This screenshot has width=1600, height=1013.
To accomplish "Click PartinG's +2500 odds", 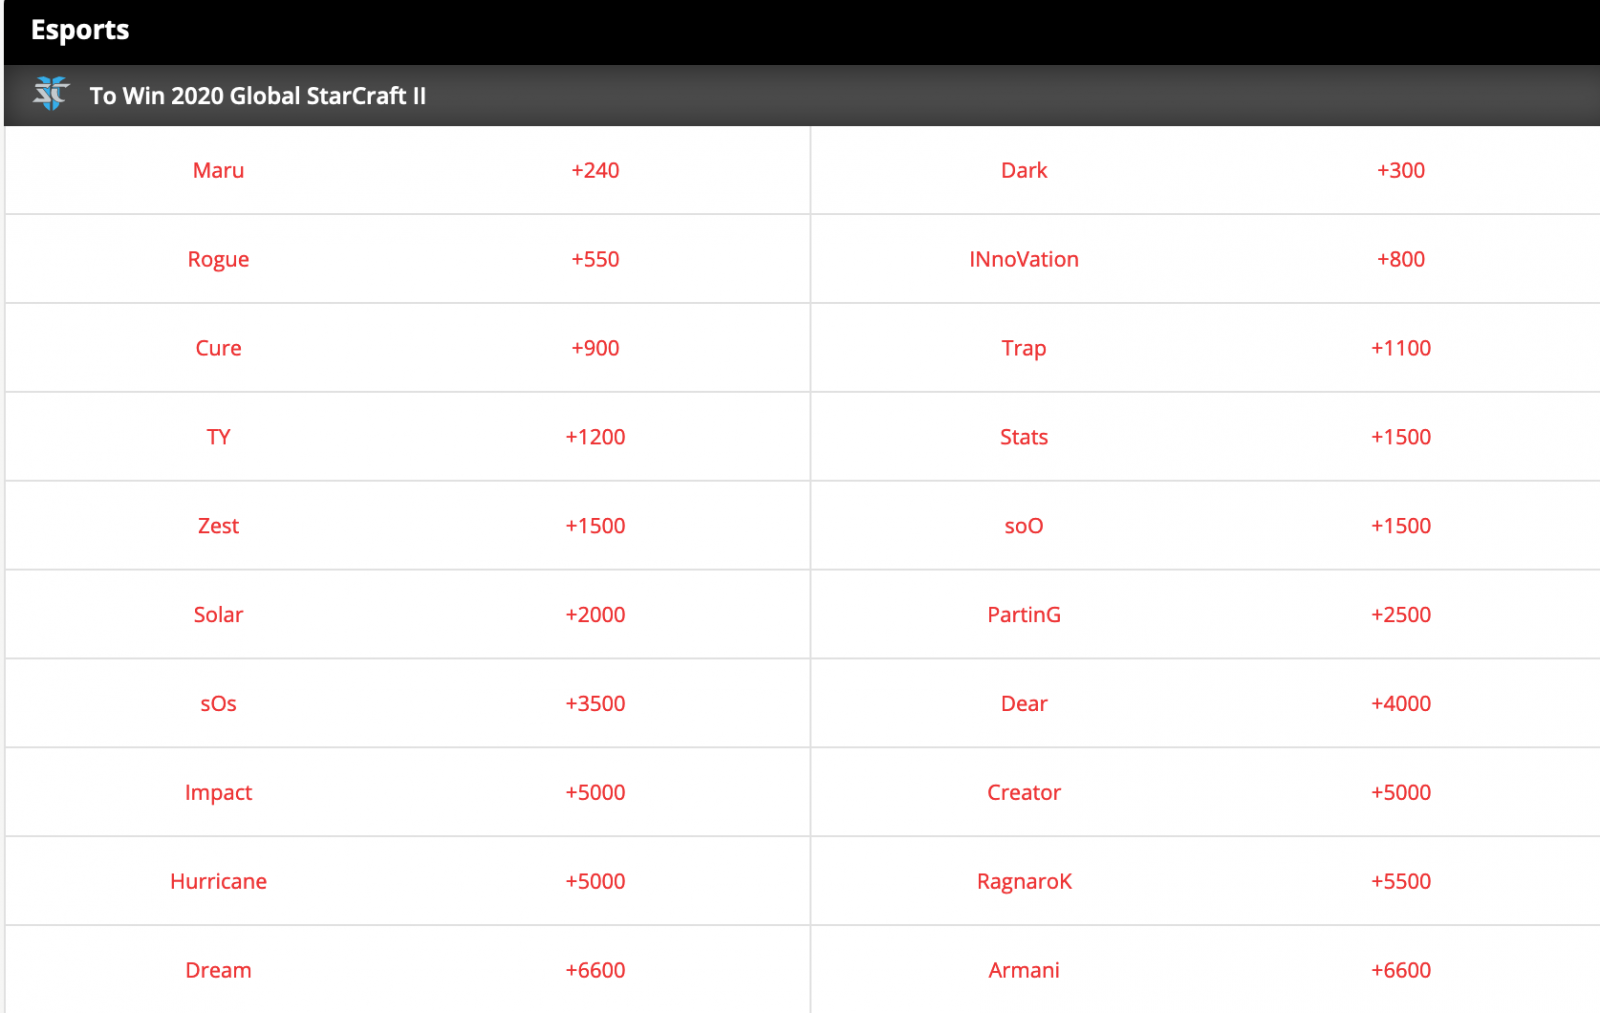I will 1401,615.
